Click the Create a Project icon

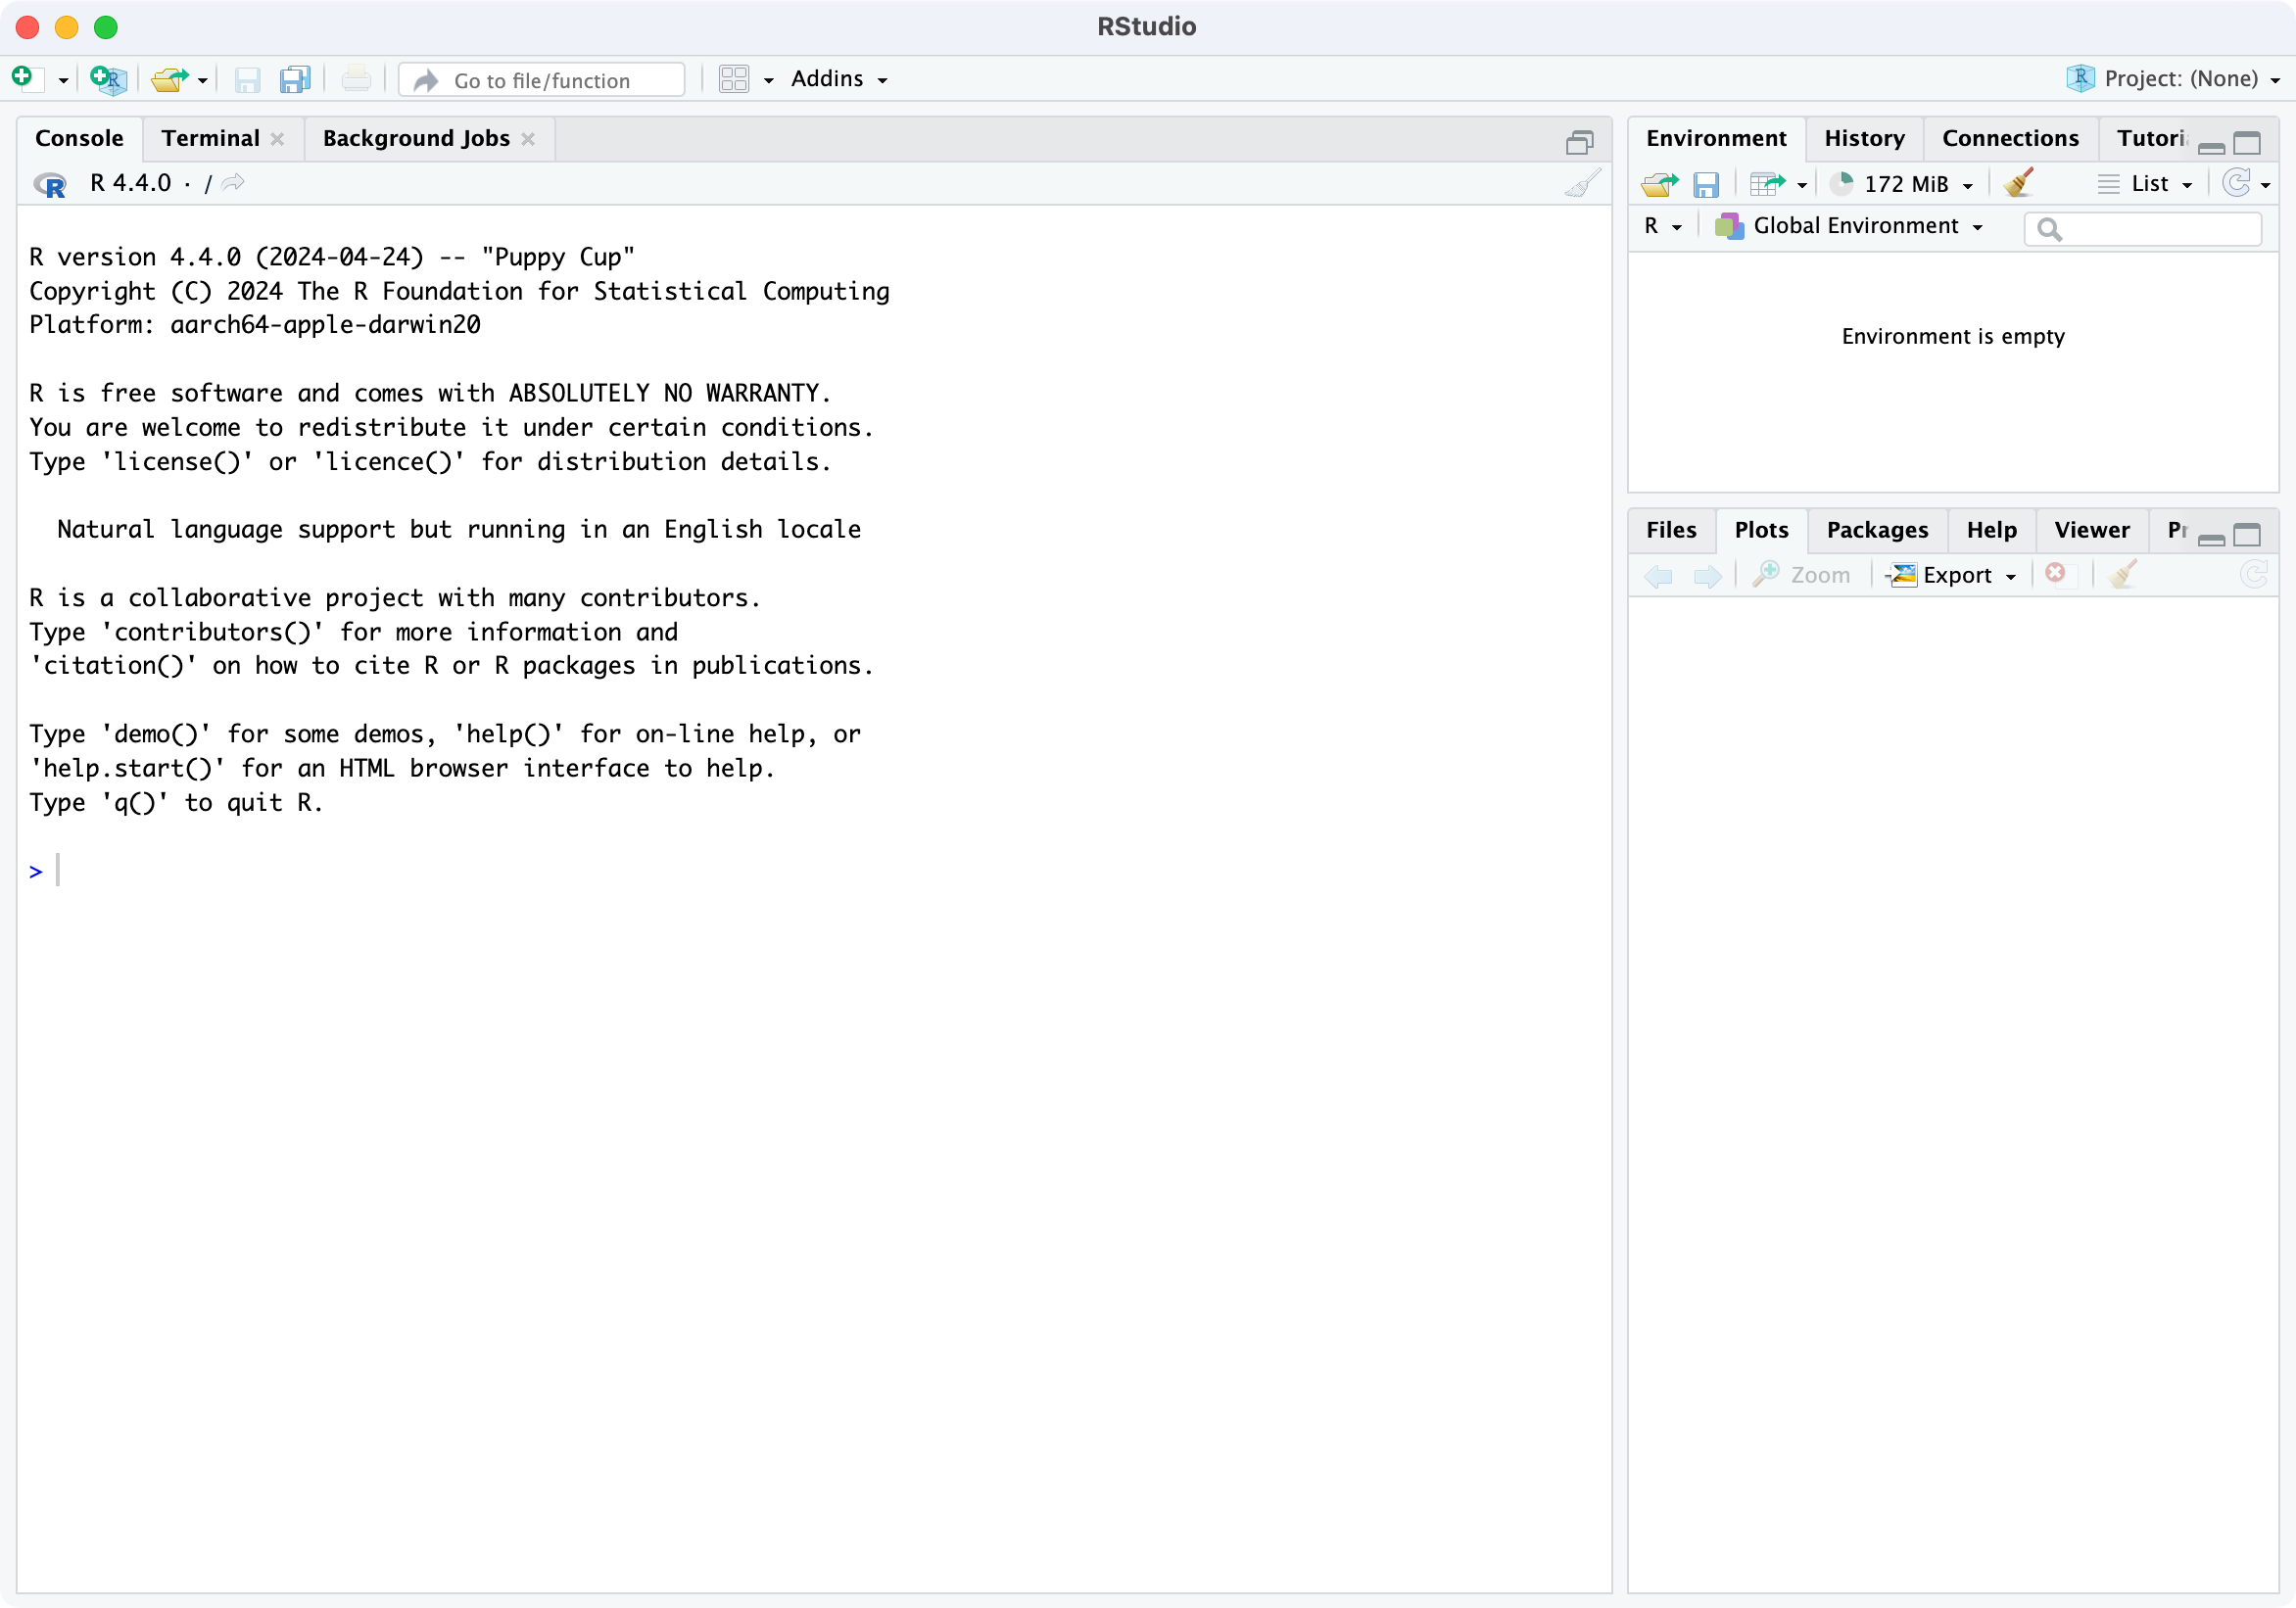(108, 79)
